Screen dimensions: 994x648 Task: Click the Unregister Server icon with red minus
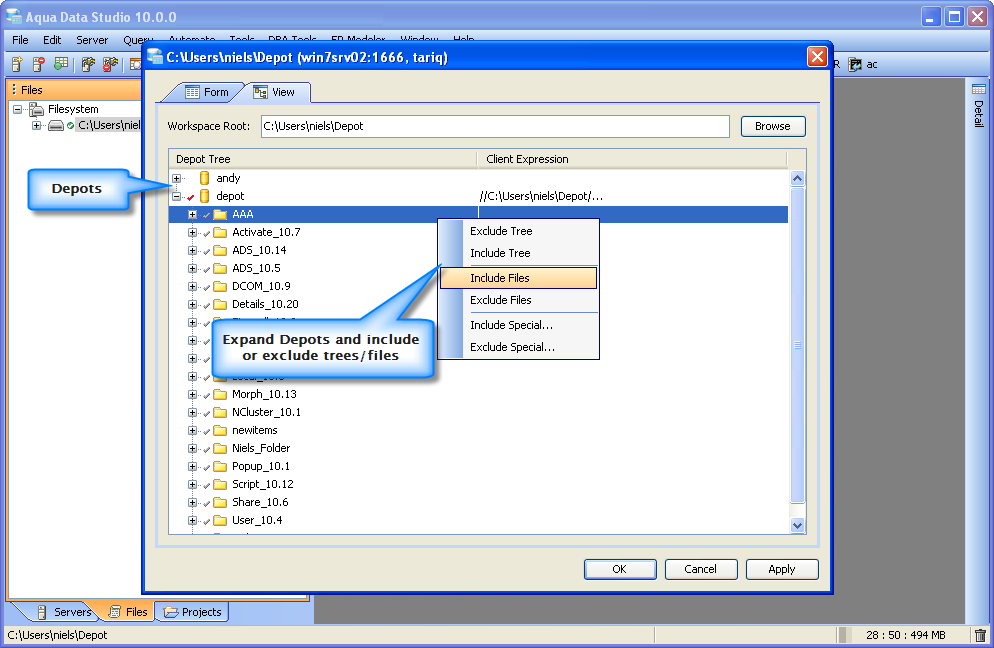39,64
